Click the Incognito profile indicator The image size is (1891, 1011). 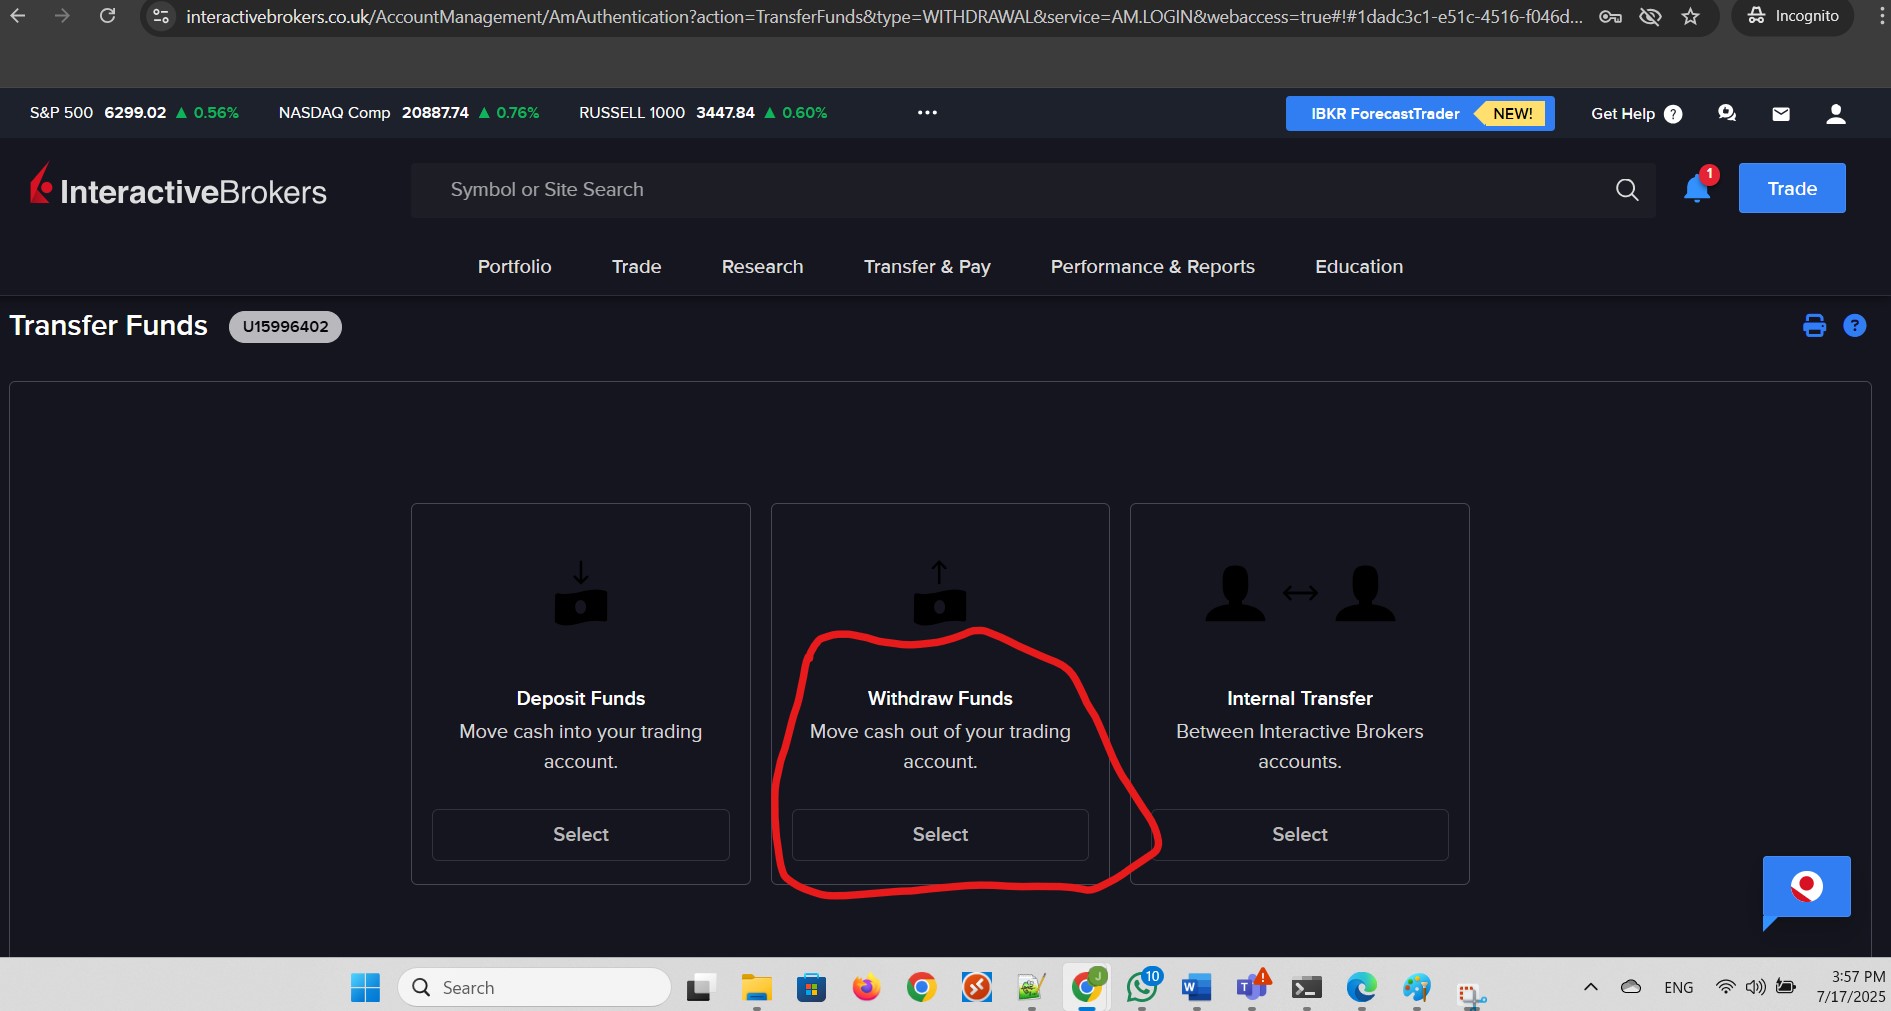pos(1793,16)
